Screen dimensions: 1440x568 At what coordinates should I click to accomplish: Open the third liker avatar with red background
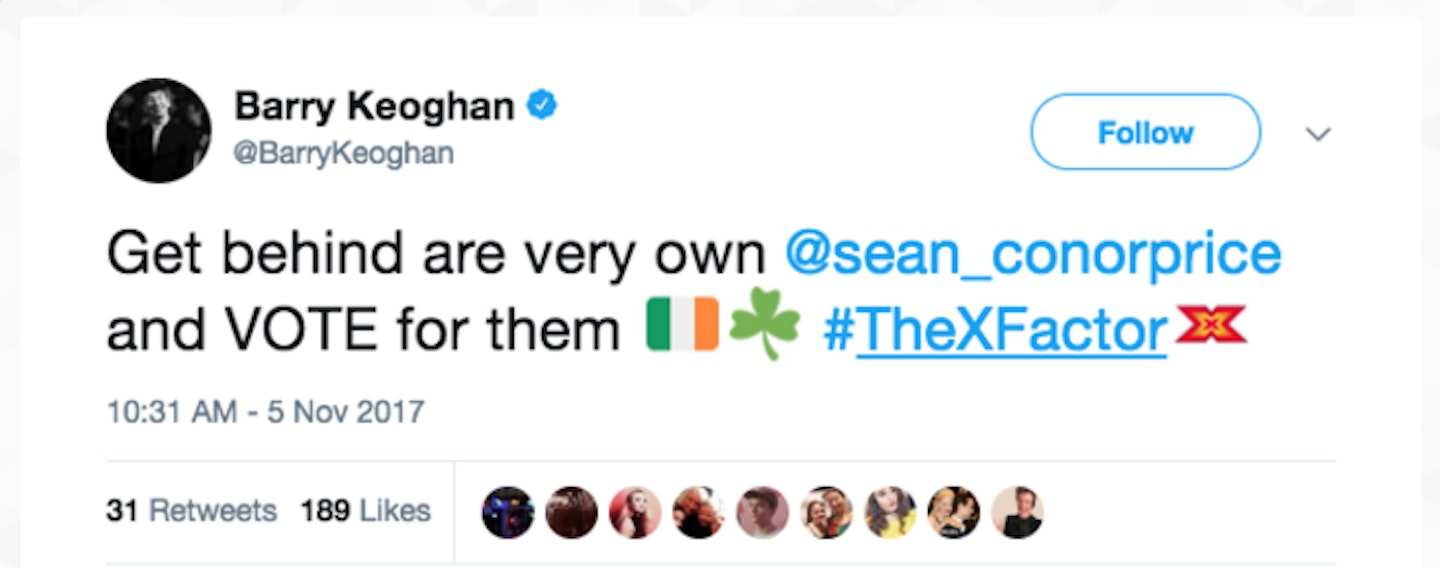635,513
